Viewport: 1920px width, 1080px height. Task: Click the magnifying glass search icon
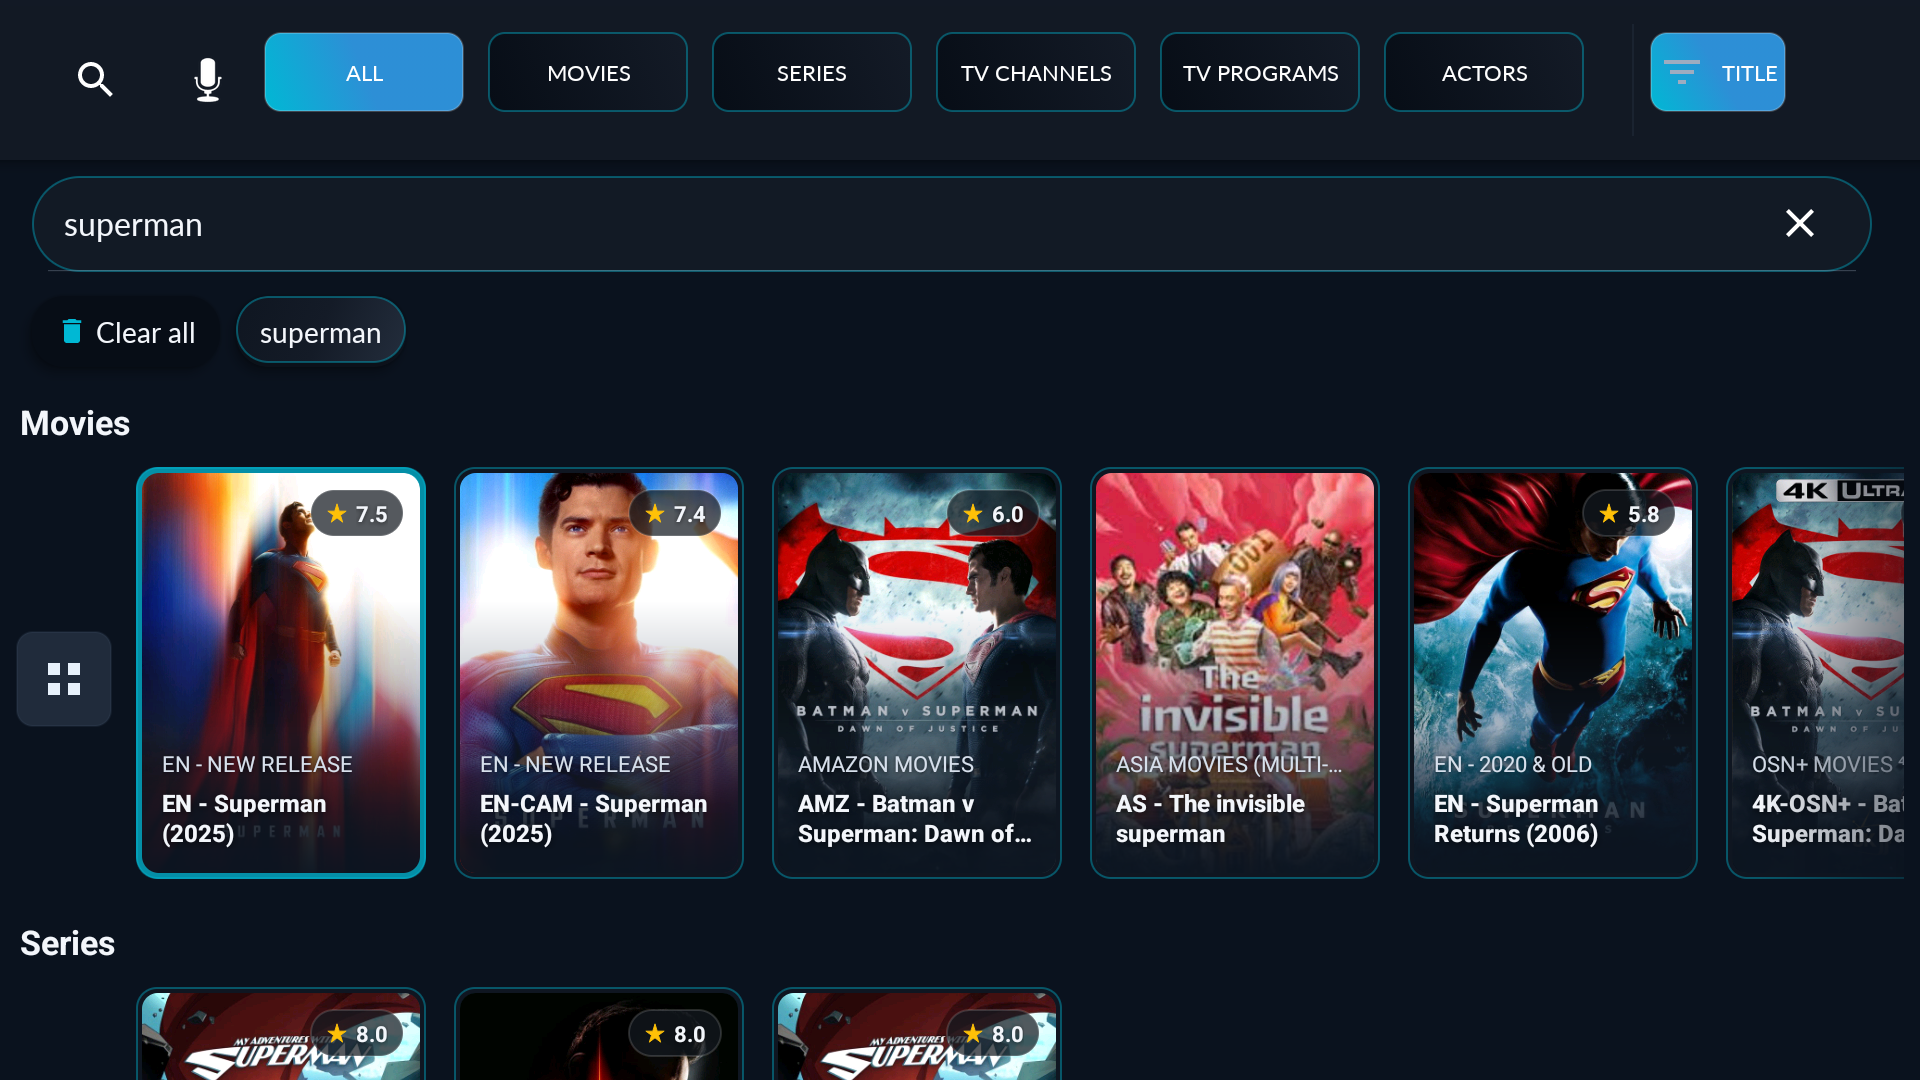95,79
